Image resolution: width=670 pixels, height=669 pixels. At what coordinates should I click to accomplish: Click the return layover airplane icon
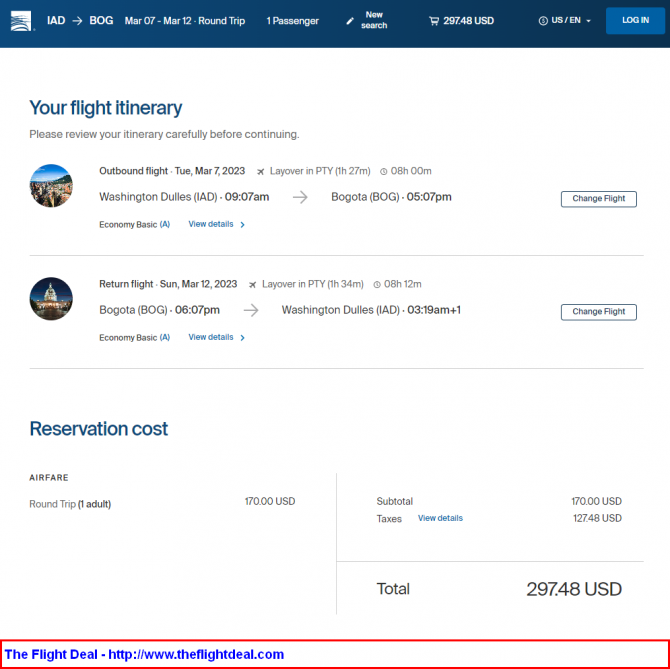[x=253, y=285]
